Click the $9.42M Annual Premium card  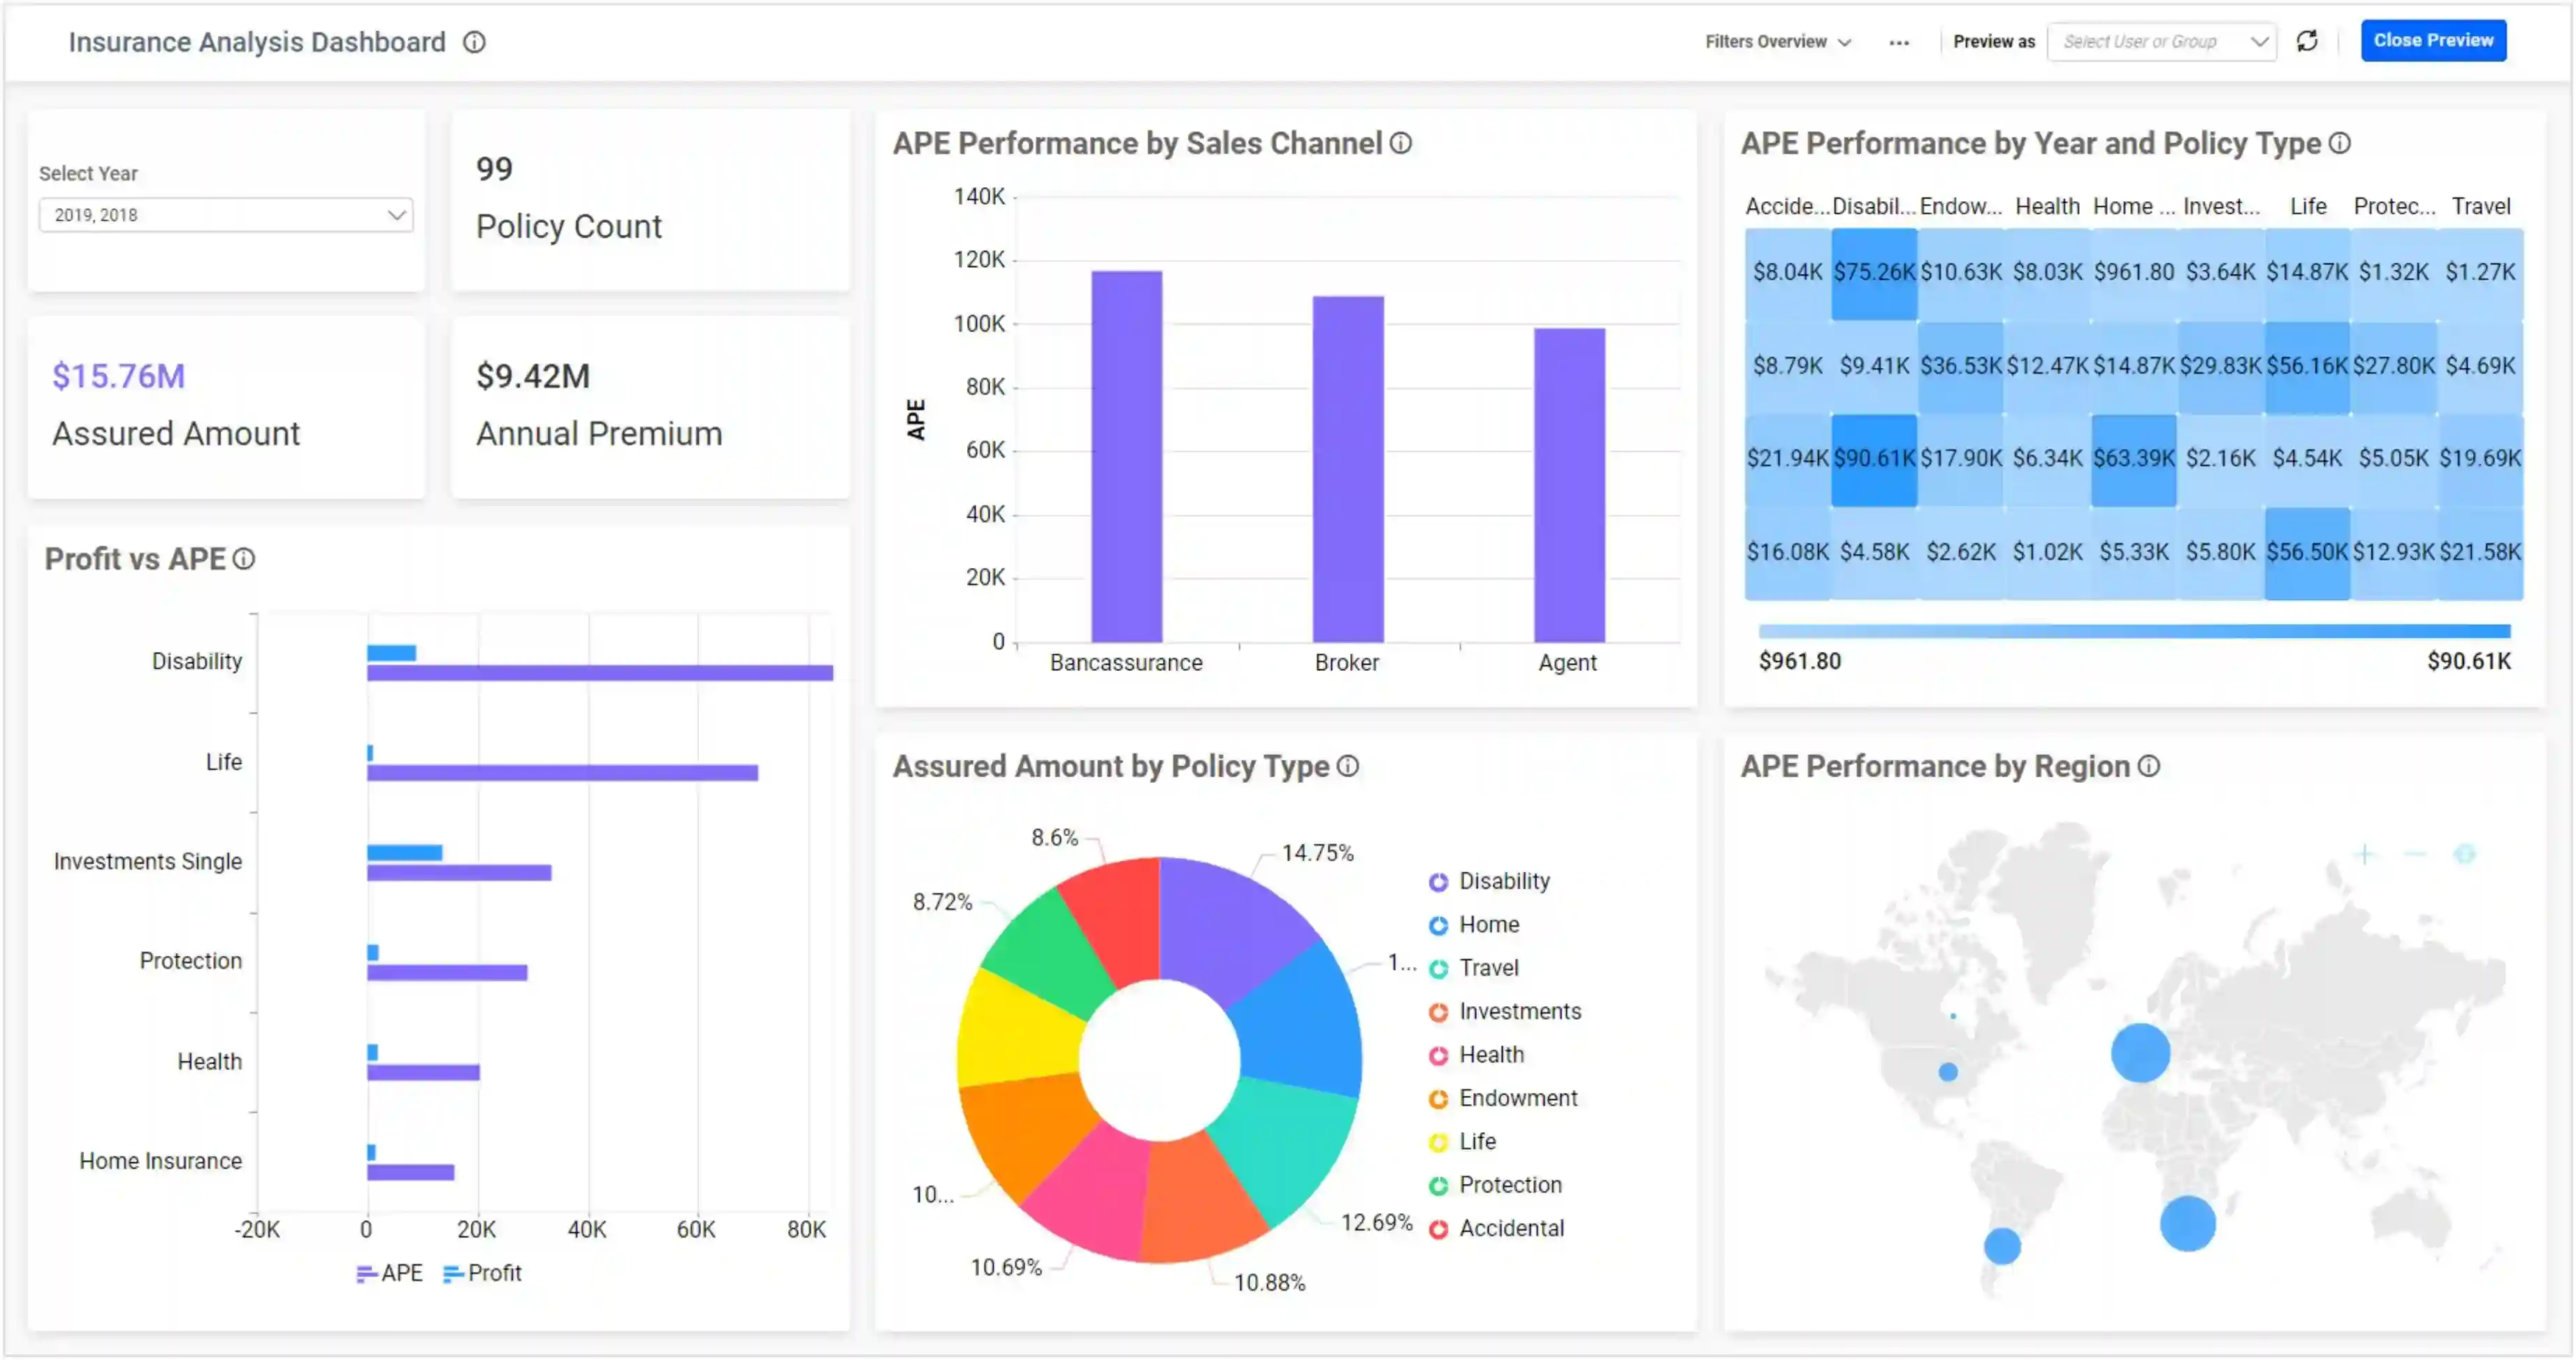coord(650,407)
